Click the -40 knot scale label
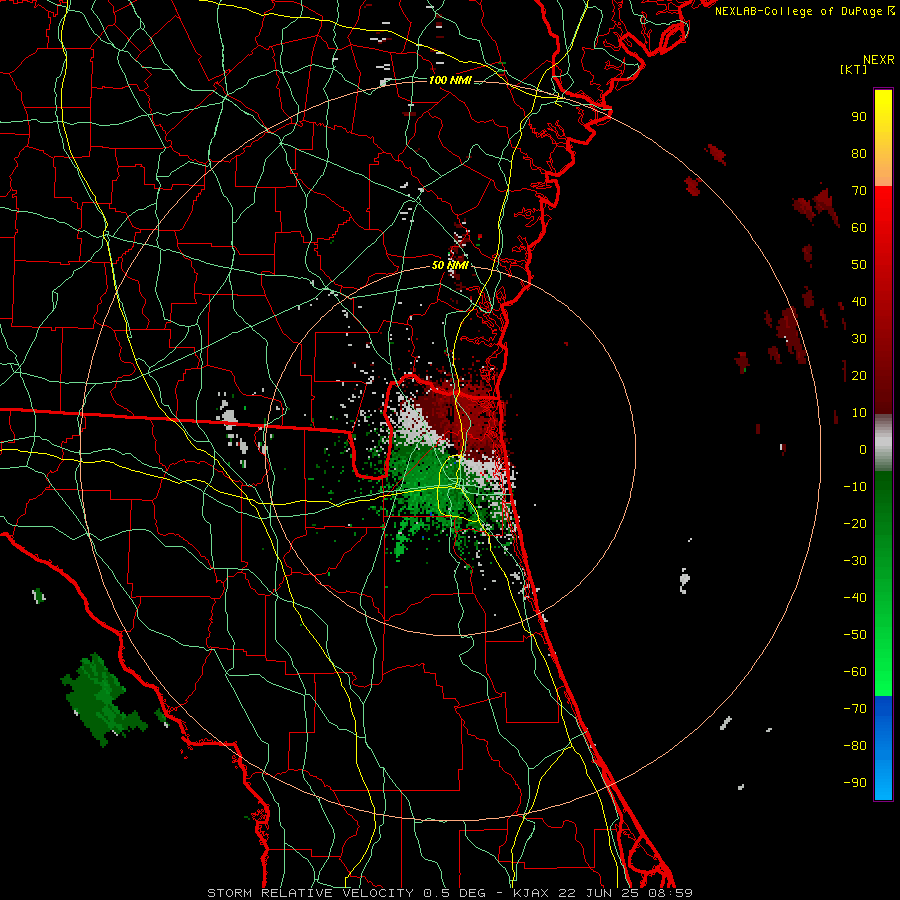 855,598
